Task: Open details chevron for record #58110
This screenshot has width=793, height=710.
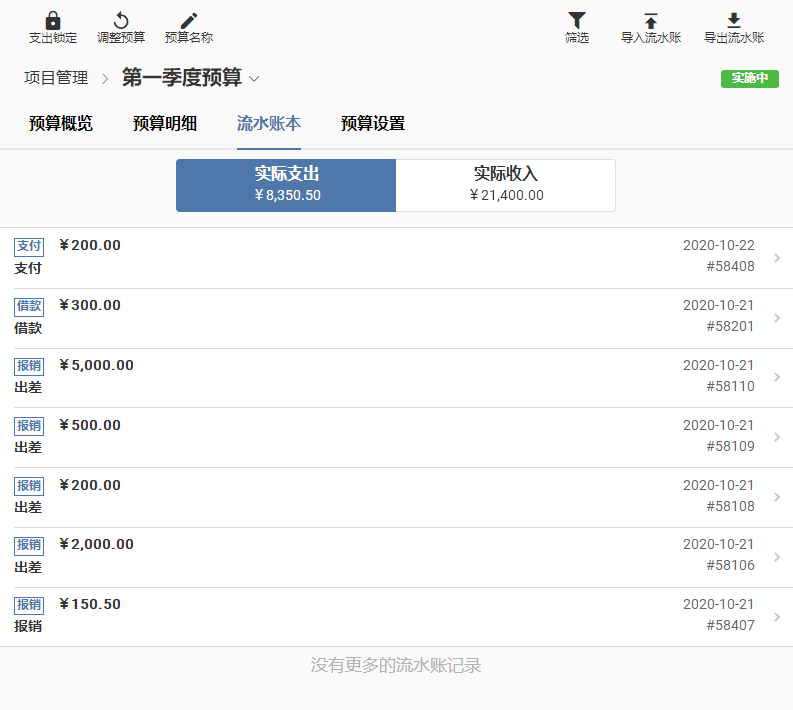Action: click(777, 377)
